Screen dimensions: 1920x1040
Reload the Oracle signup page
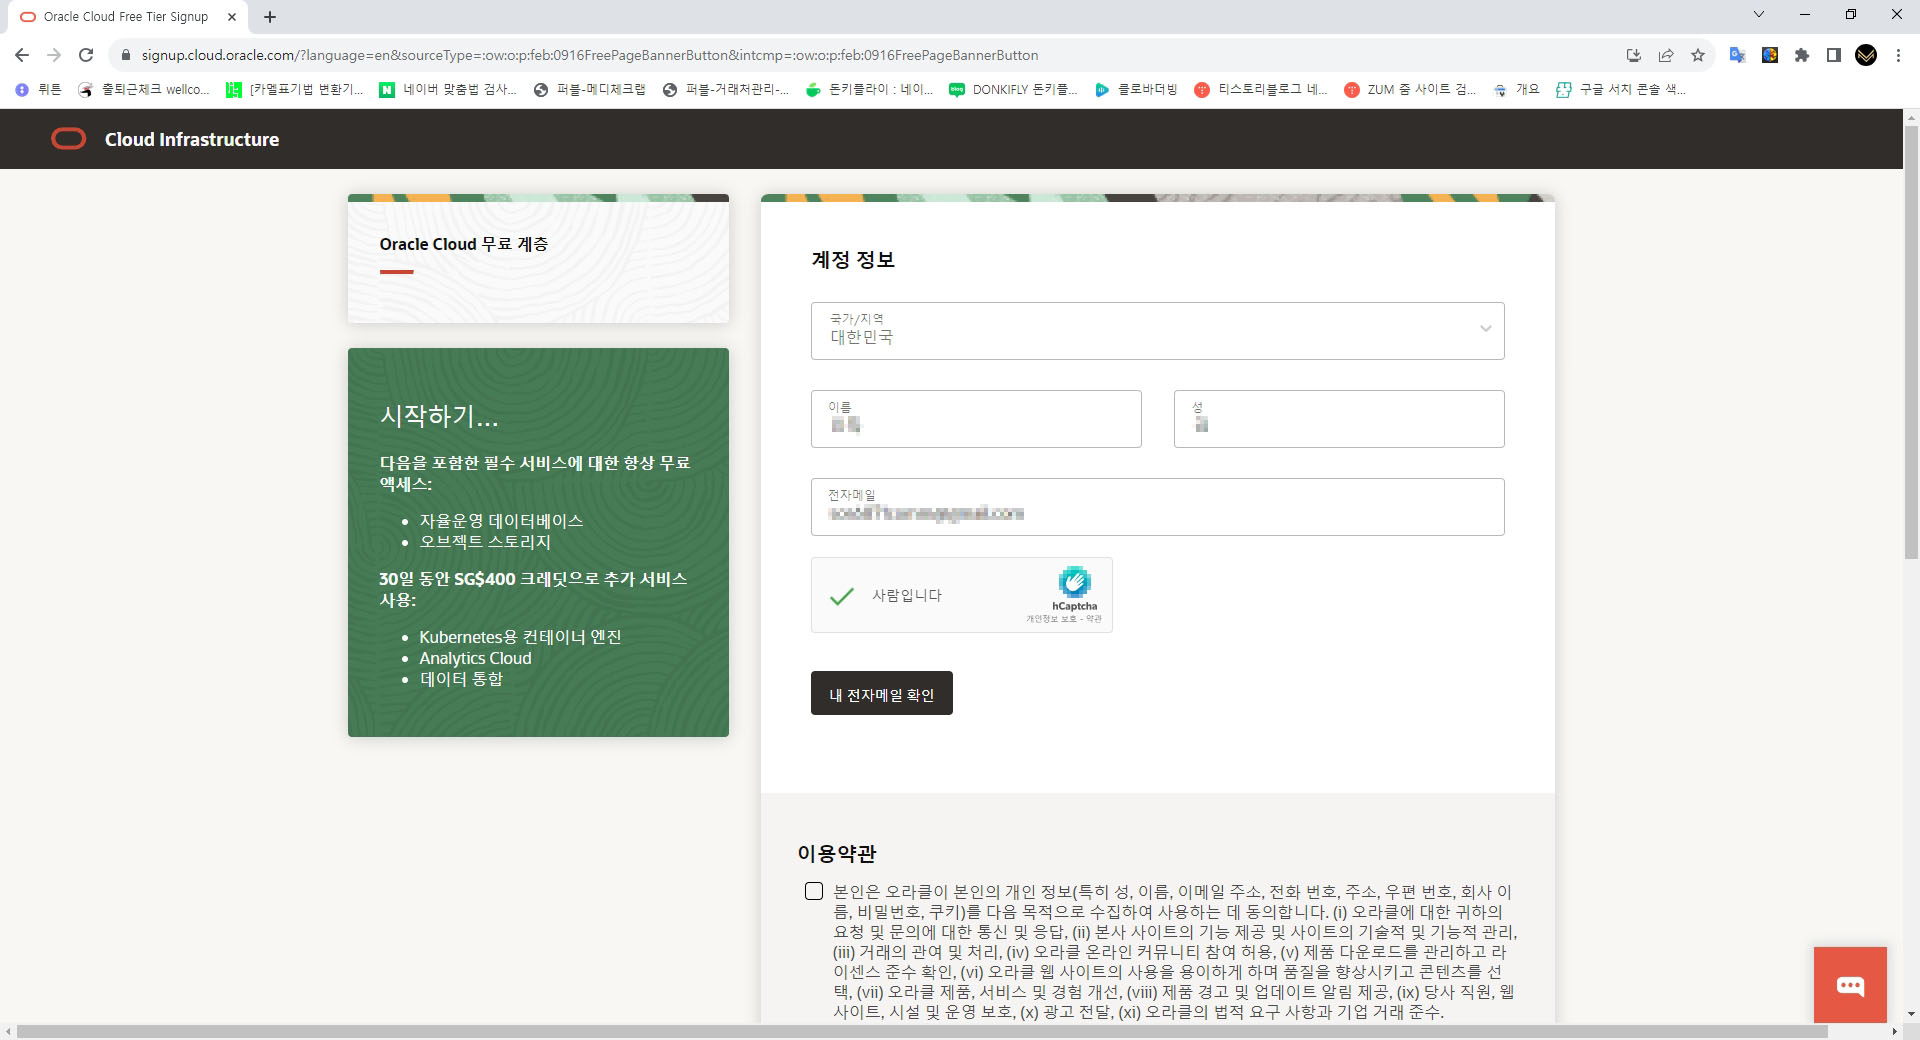point(86,55)
